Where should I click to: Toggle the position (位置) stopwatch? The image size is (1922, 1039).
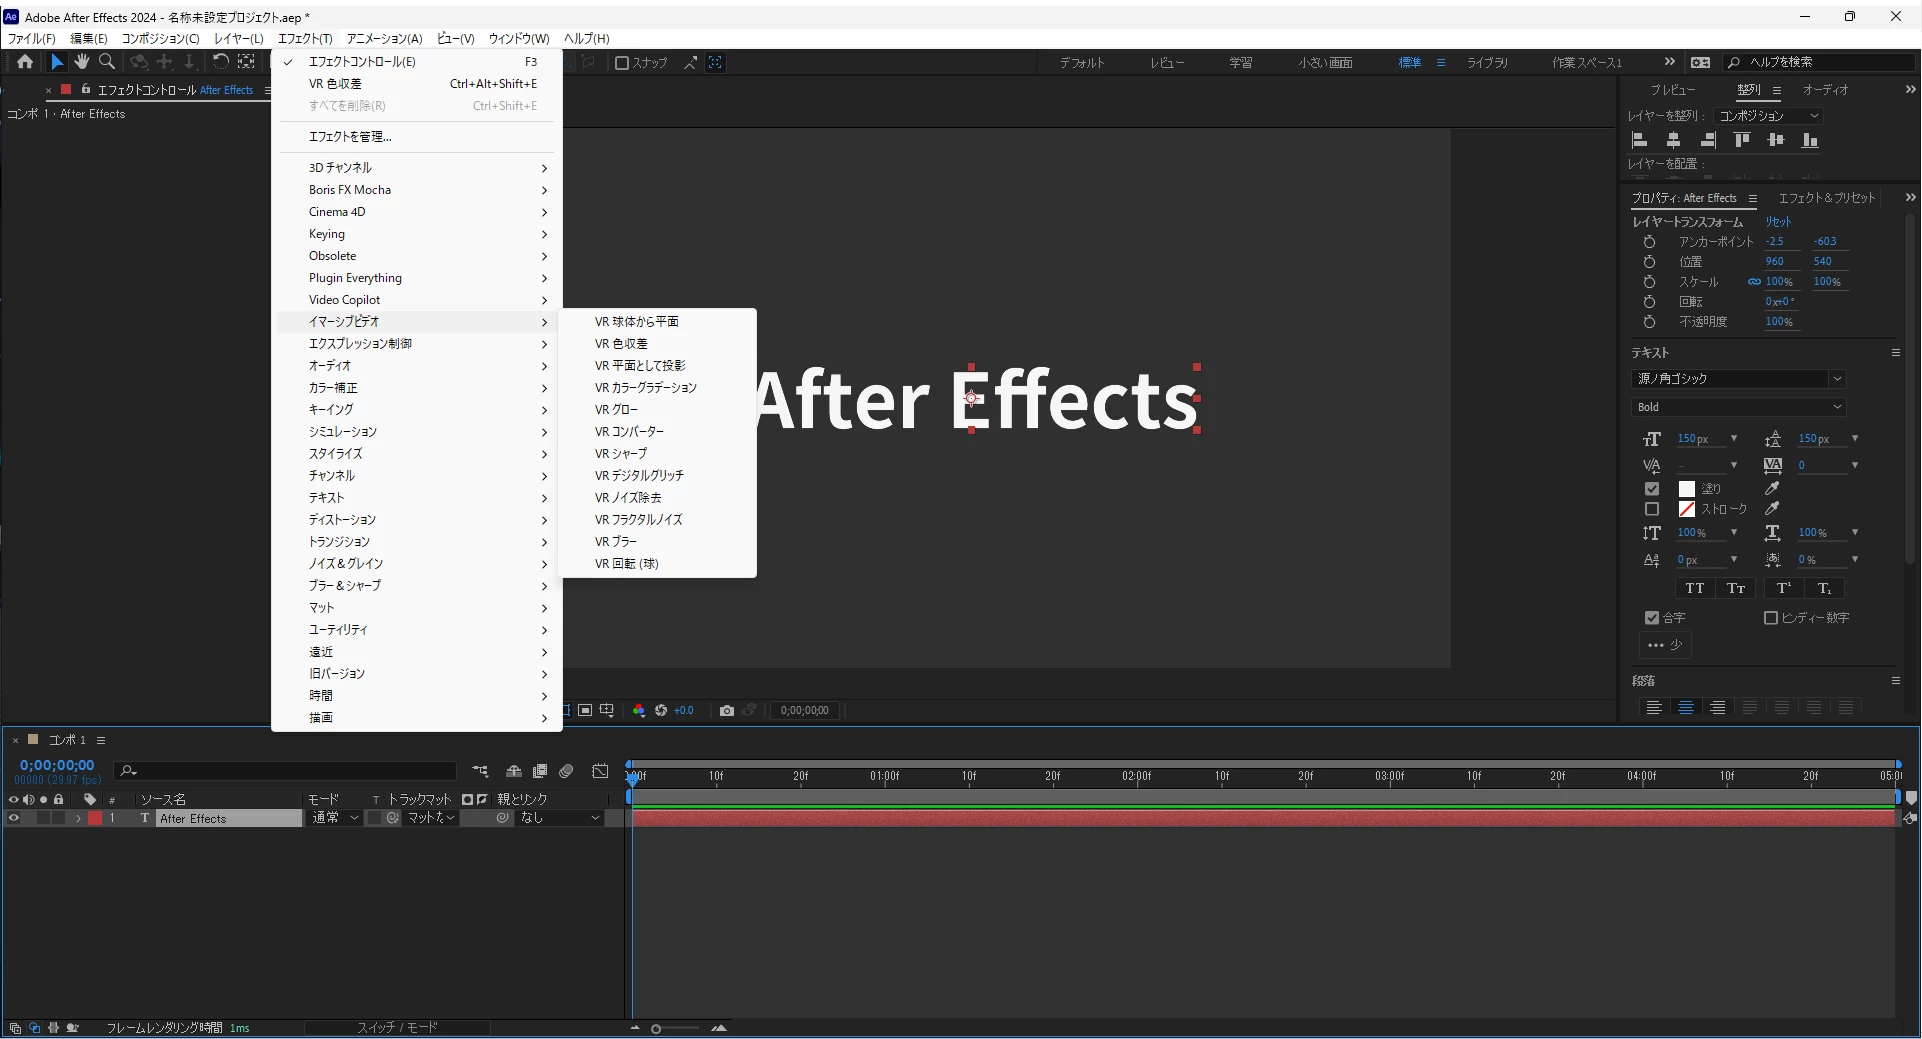pyautogui.click(x=1650, y=262)
